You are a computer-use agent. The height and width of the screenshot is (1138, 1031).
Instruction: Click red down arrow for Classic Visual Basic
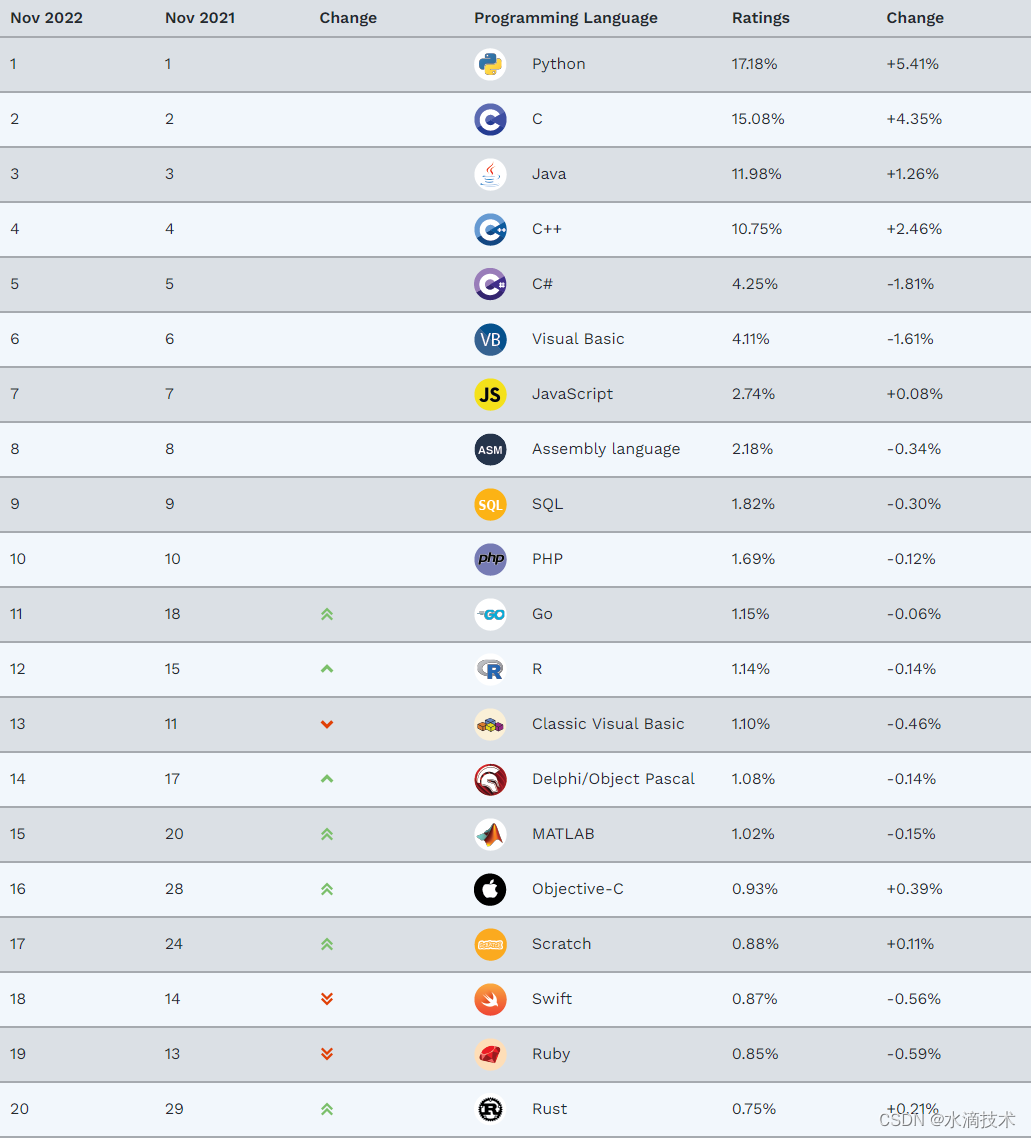click(327, 724)
